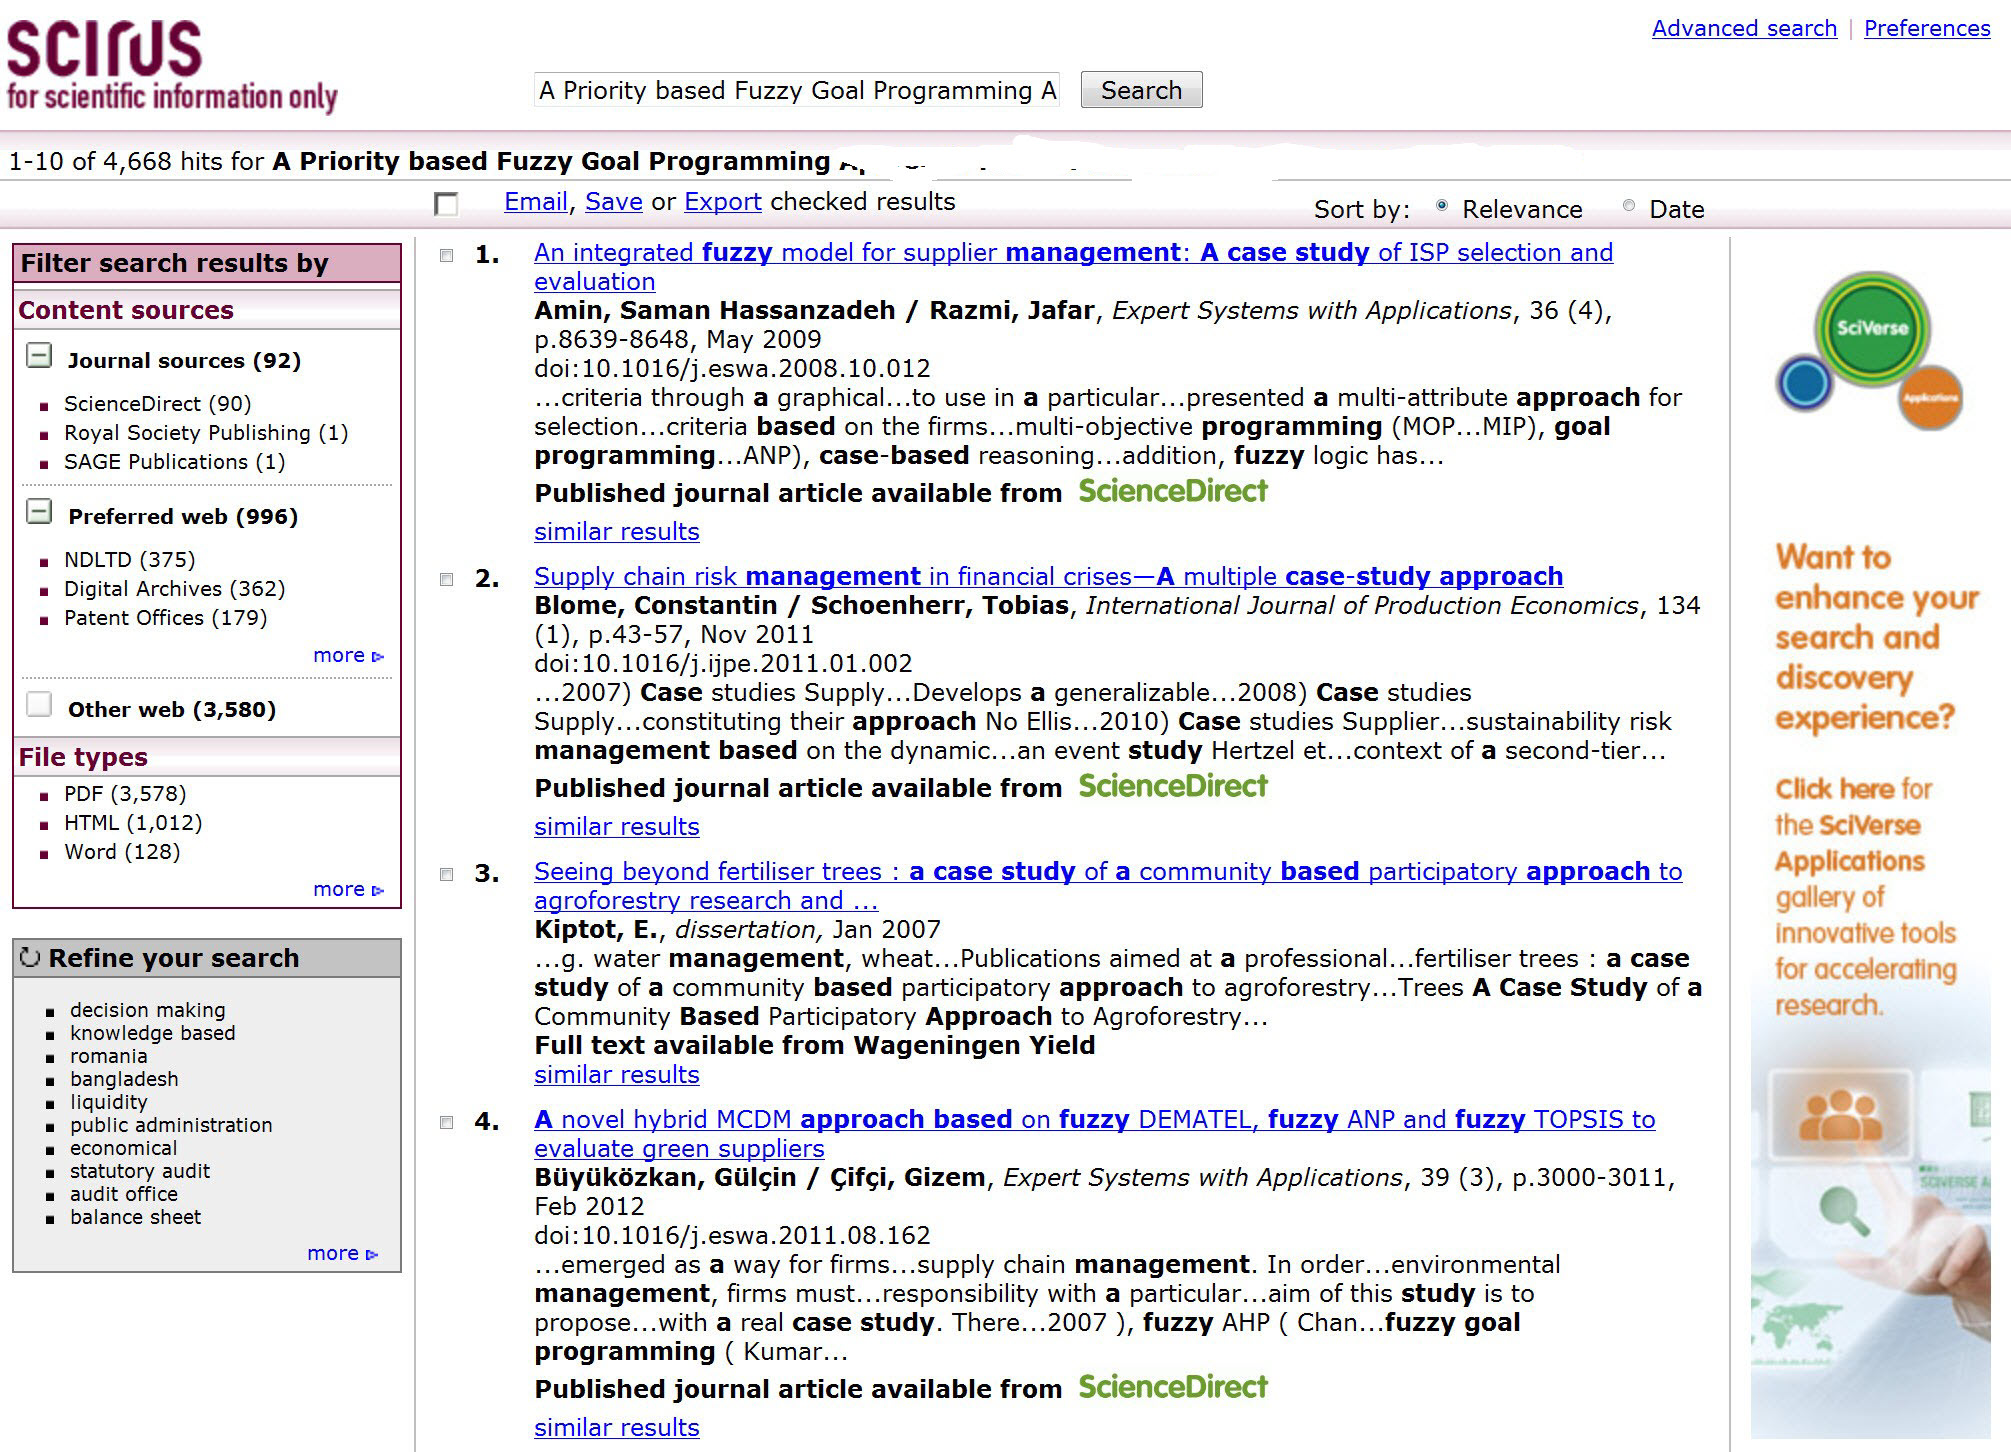The width and height of the screenshot is (2011, 1452).
Task: Open the SciVerse bubbles ad graphic
Action: coord(1870,352)
